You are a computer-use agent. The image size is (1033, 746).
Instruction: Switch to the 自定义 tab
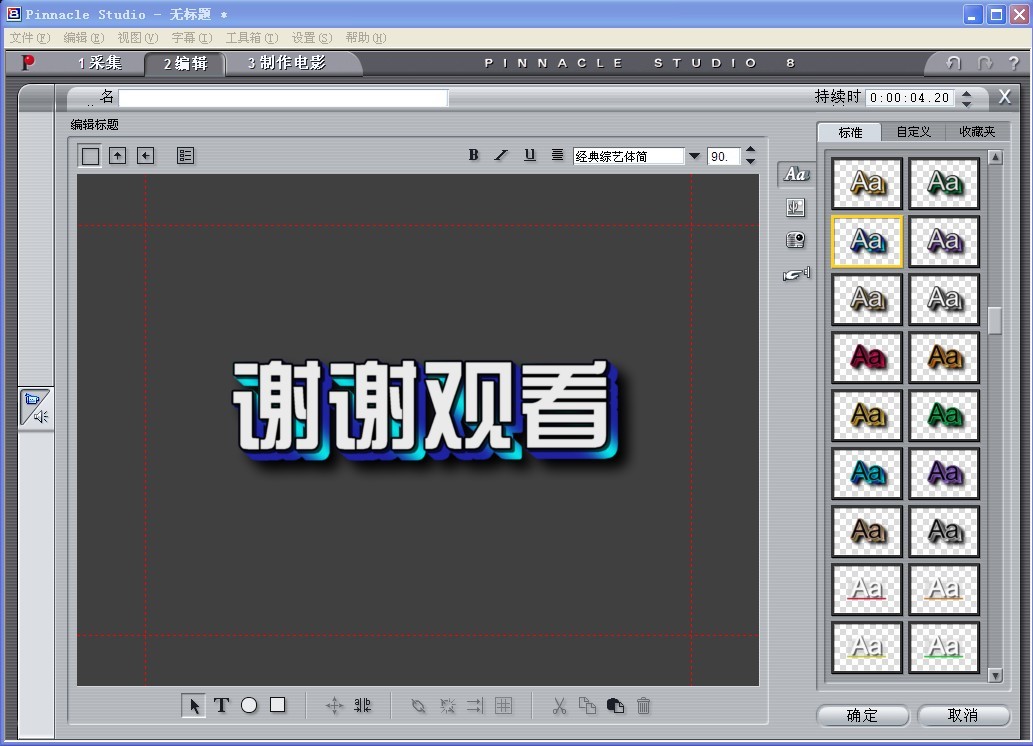pyautogui.click(x=913, y=132)
